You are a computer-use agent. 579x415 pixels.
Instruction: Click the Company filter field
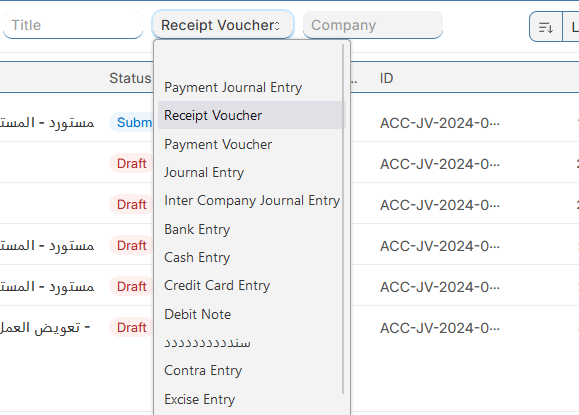[x=373, y=25]
